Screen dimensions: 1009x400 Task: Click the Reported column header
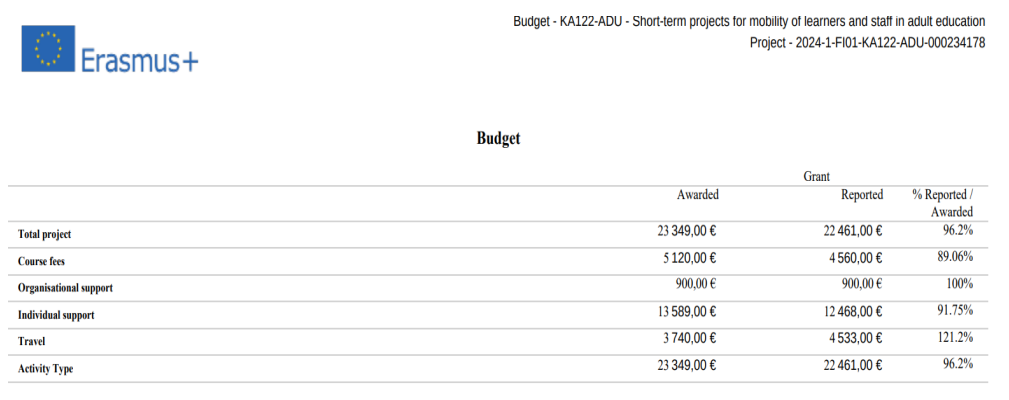[861, 195]
